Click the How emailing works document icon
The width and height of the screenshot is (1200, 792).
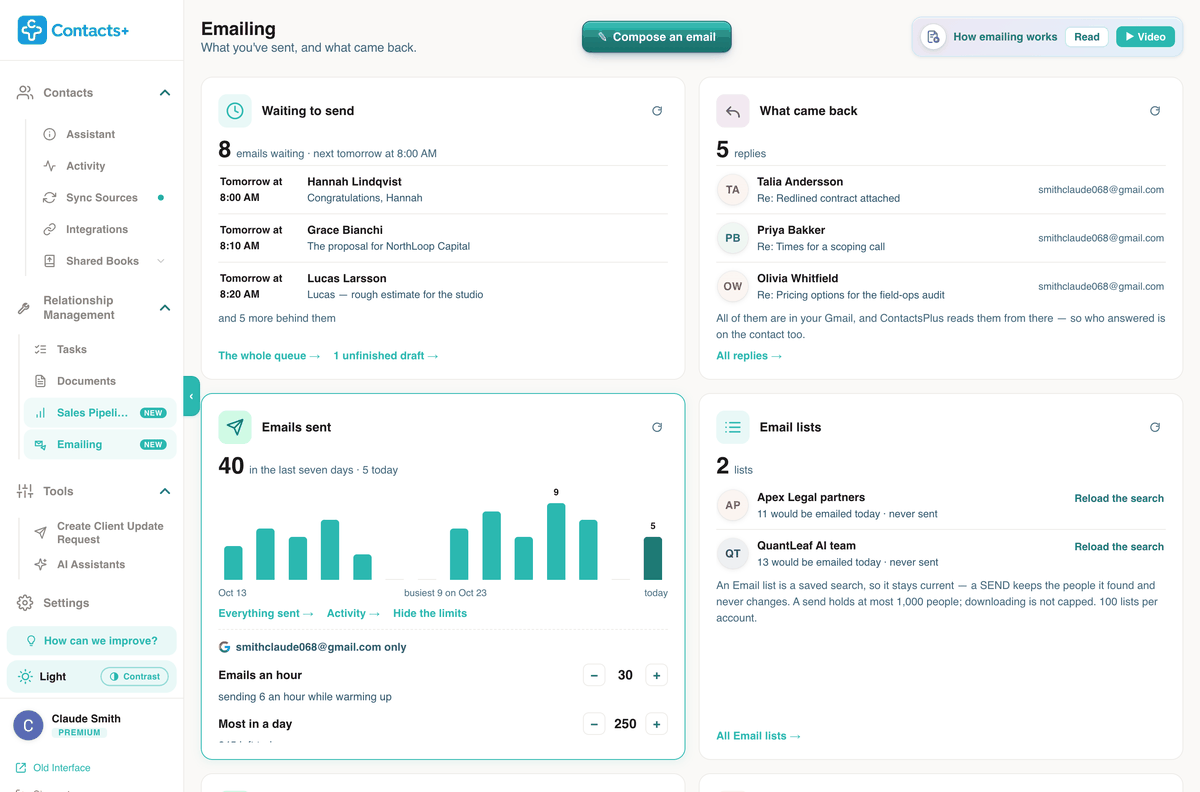click(x=933, y=37)
